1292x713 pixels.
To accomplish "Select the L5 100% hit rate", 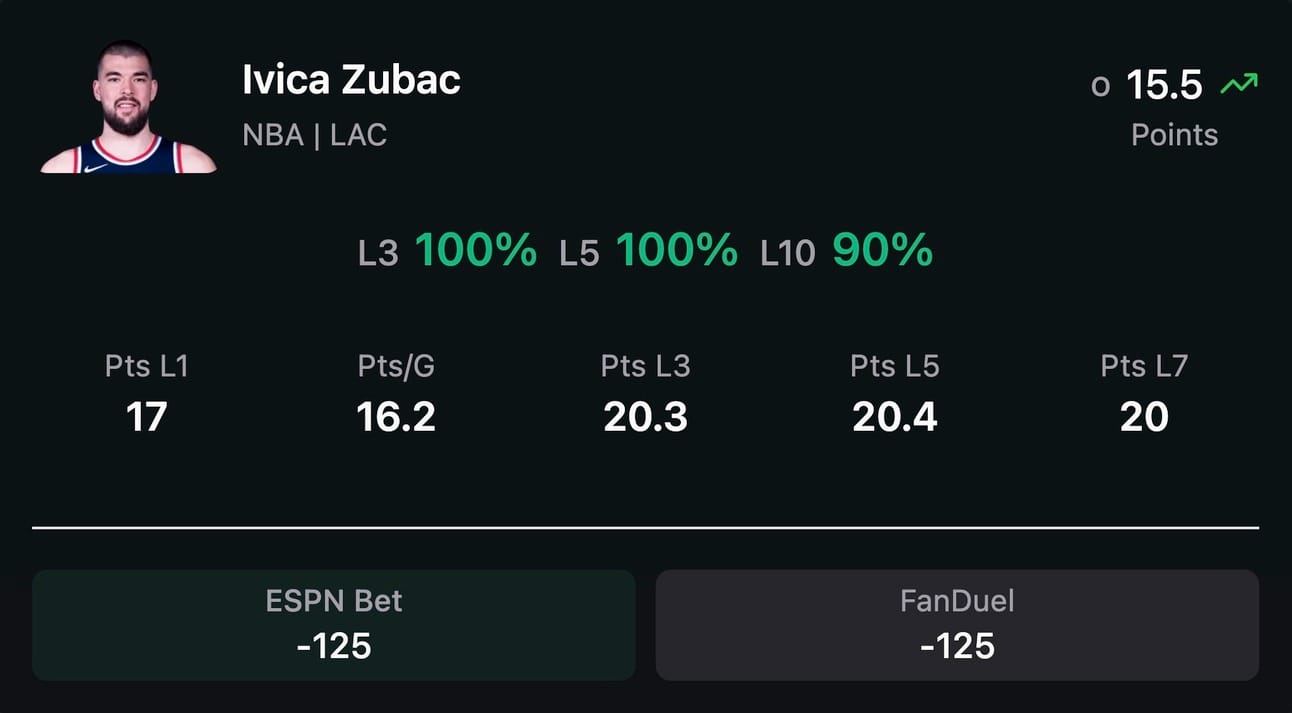I will point(648,250).
